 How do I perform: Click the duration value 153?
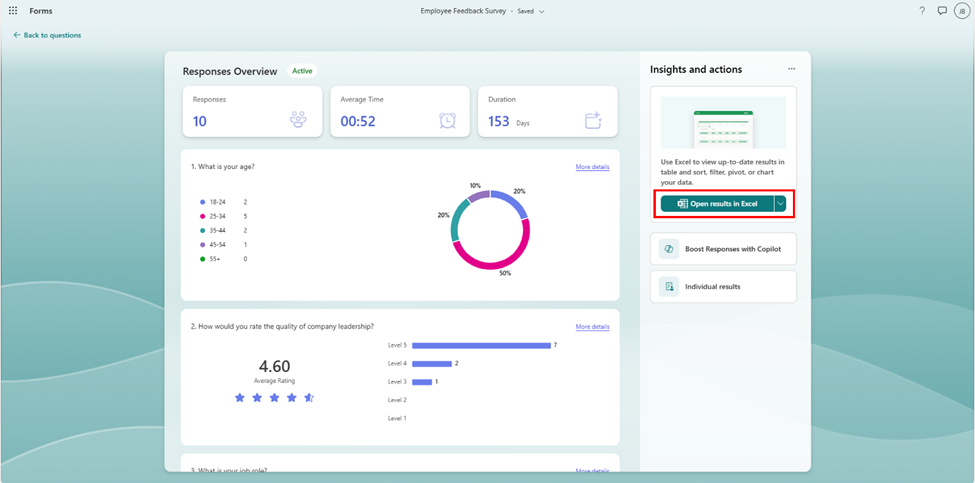[x=499, y=121]
